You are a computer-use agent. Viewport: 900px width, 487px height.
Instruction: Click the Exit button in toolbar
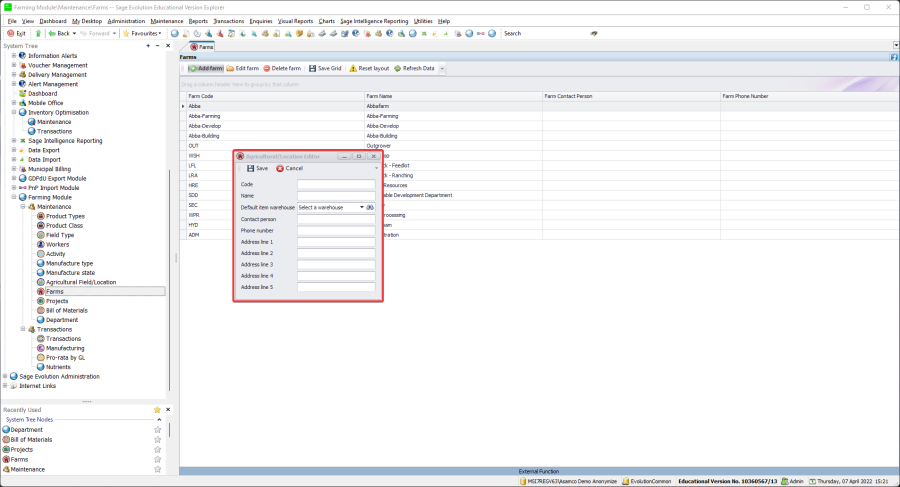click(x=16, y=33)
